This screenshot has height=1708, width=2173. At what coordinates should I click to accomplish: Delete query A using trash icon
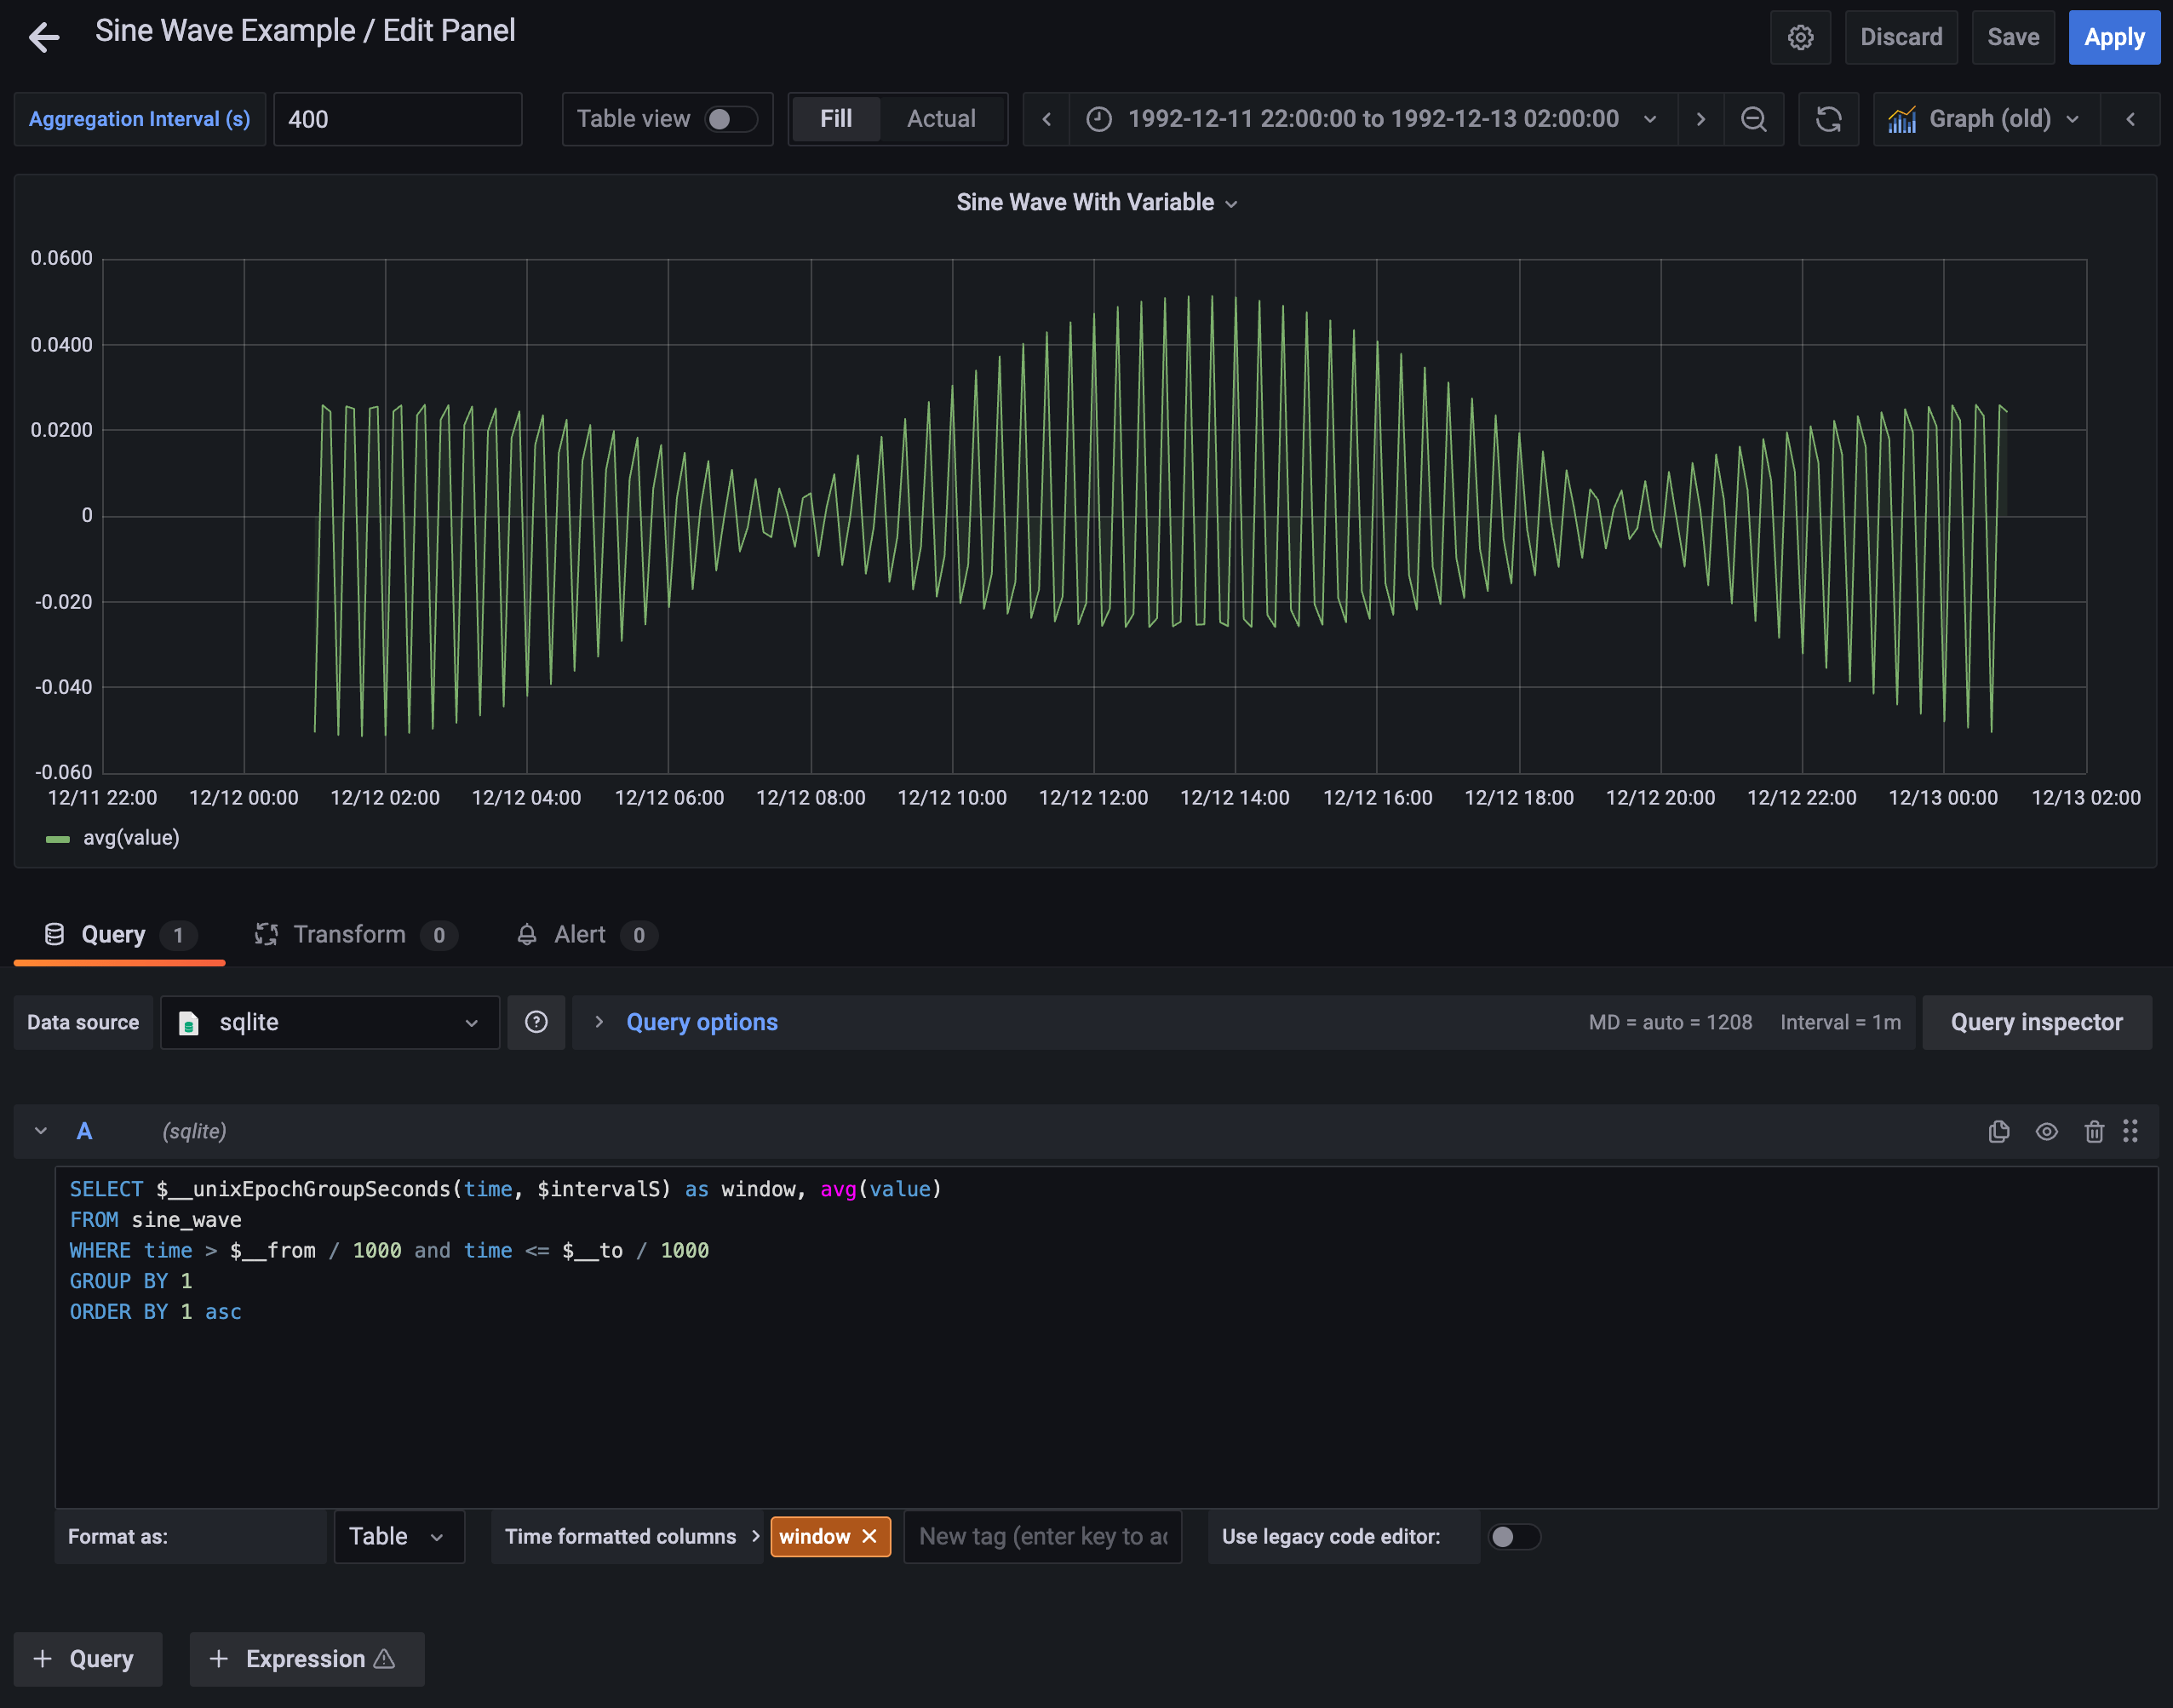[x=2094, y=1131]
